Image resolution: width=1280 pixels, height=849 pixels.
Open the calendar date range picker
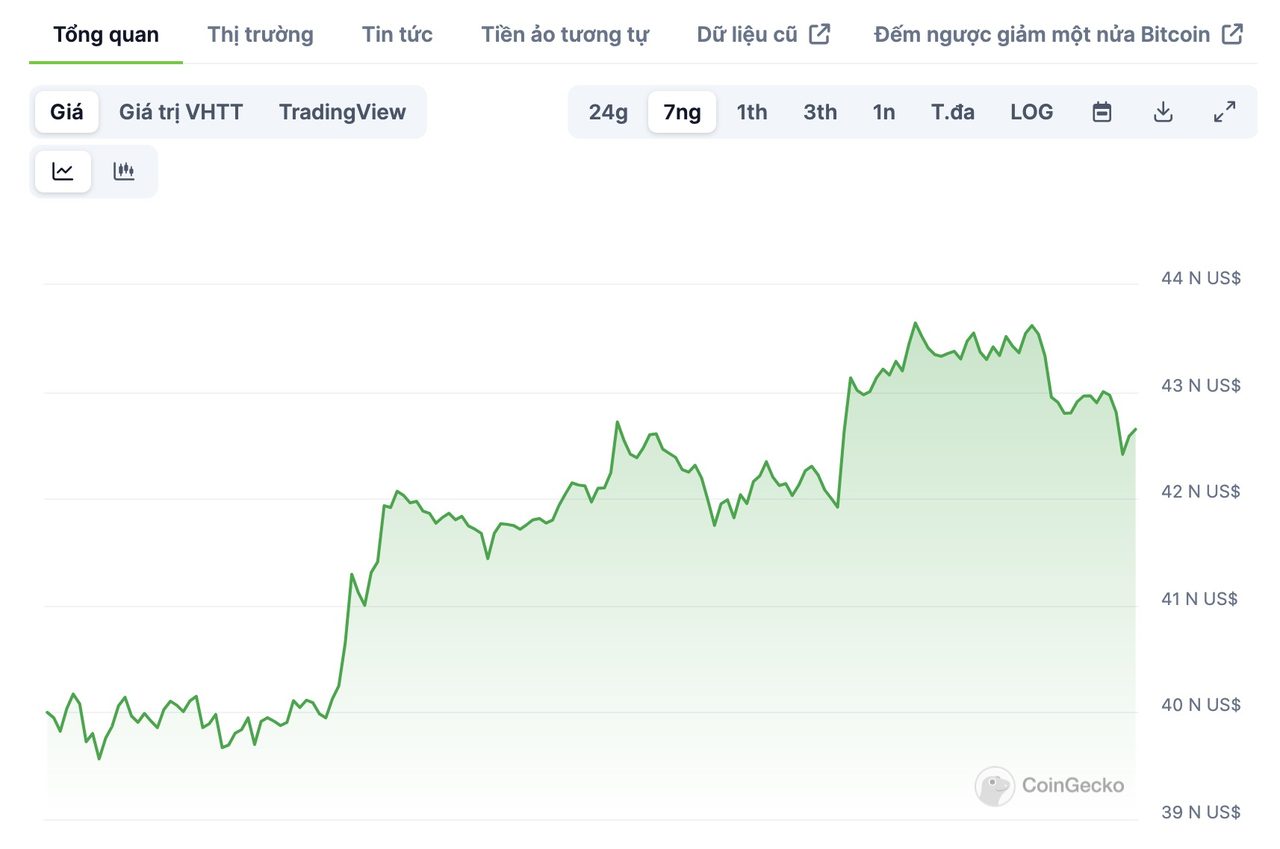coord(1102,112)
